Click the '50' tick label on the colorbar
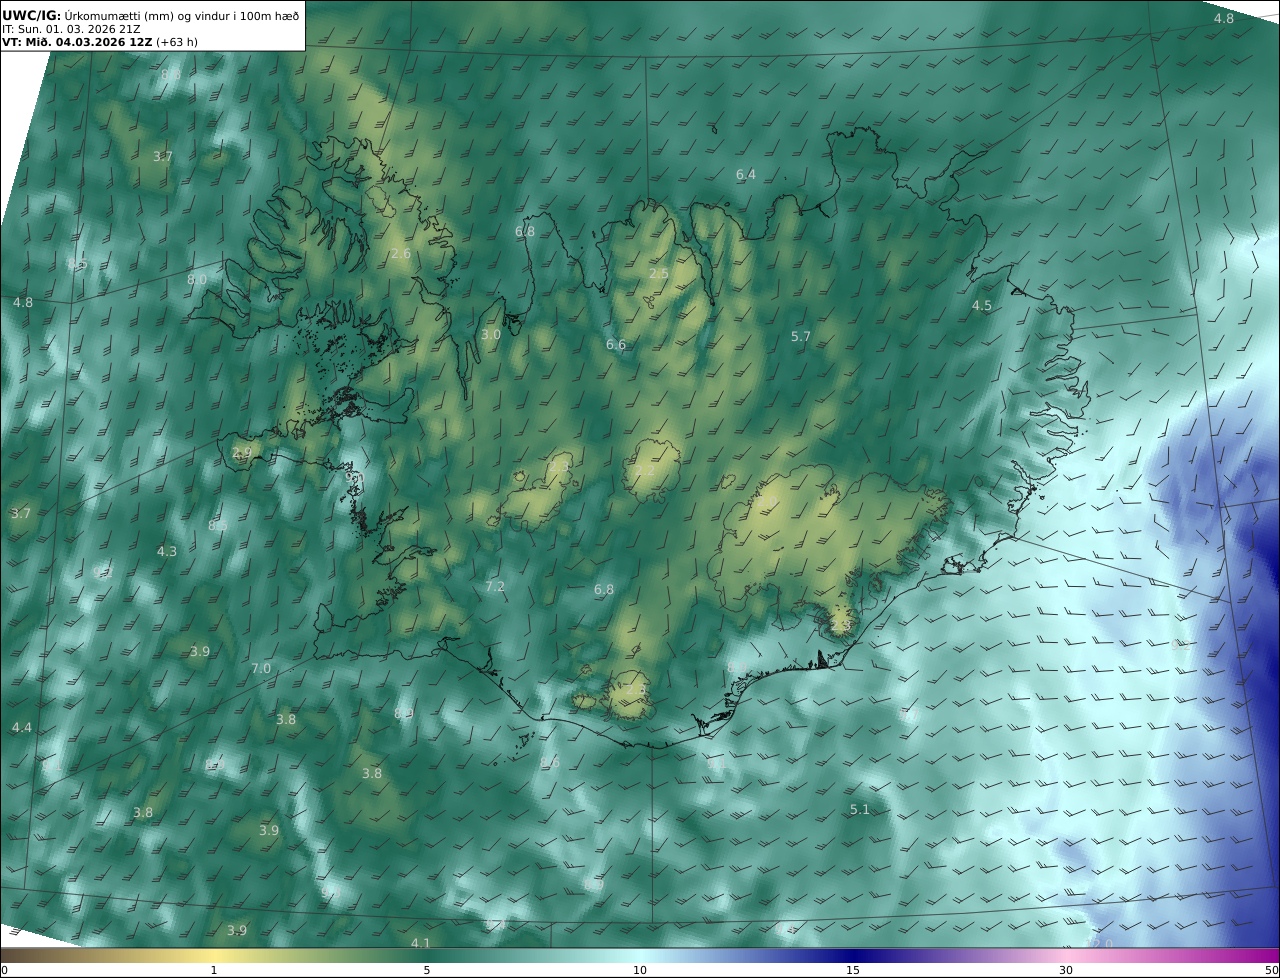 (x=1271, y=970)
